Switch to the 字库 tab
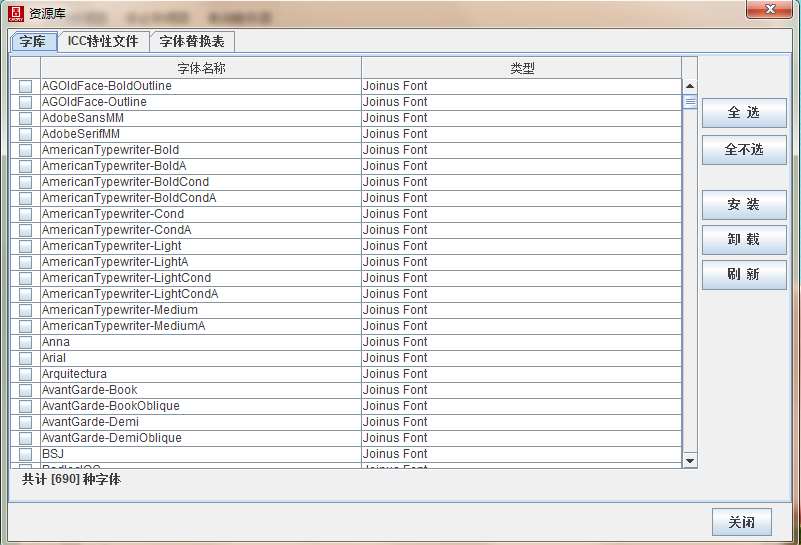 (x=34, y=41)
